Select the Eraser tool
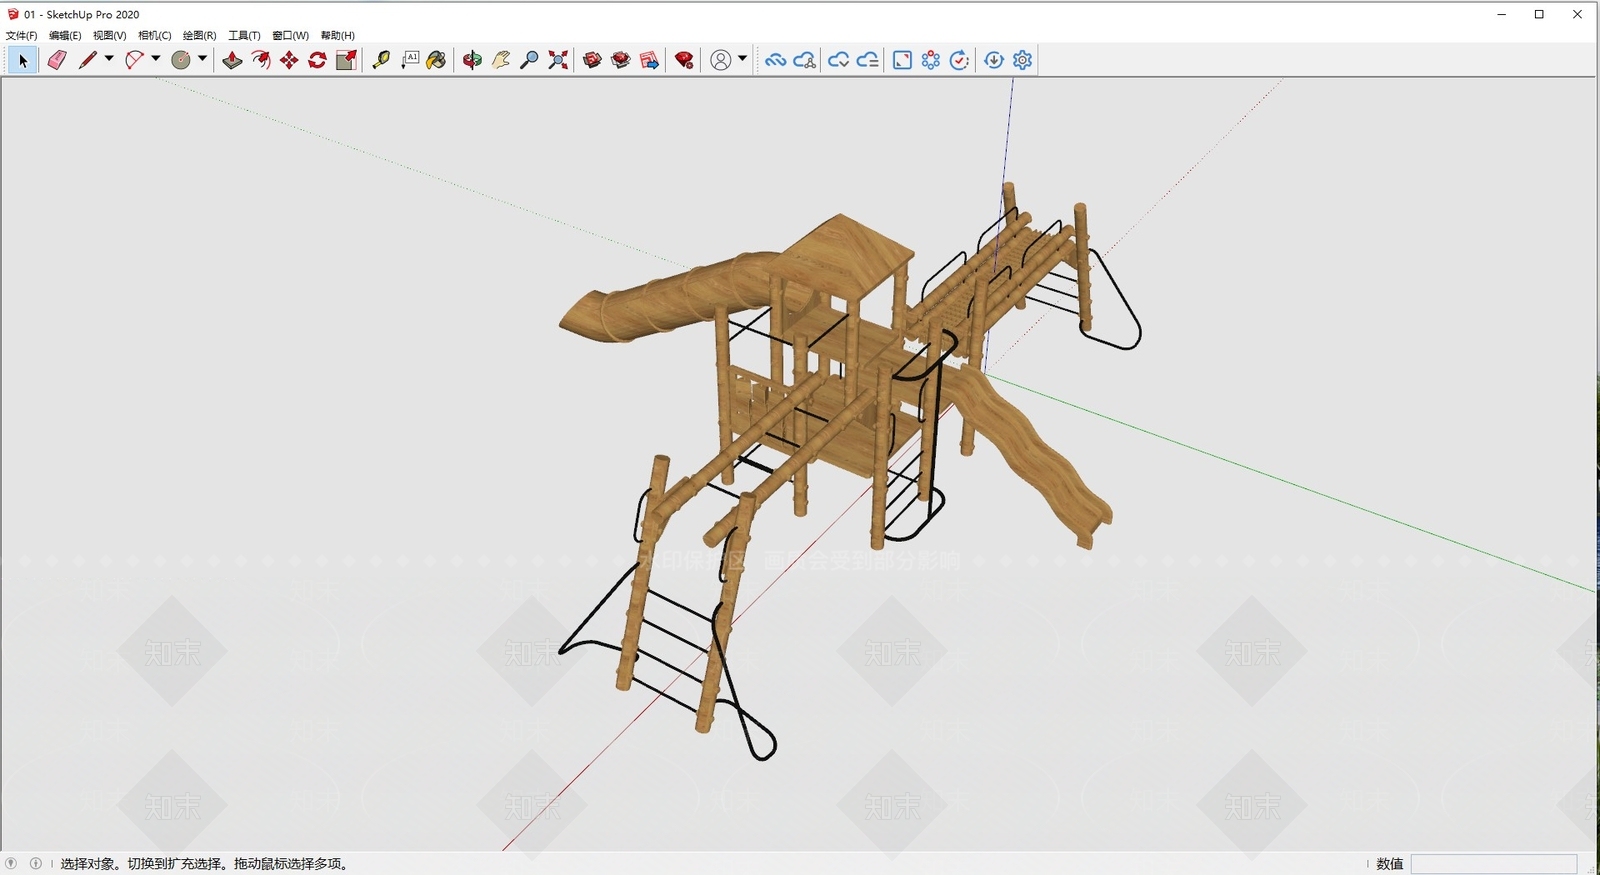 click(57, 60)
